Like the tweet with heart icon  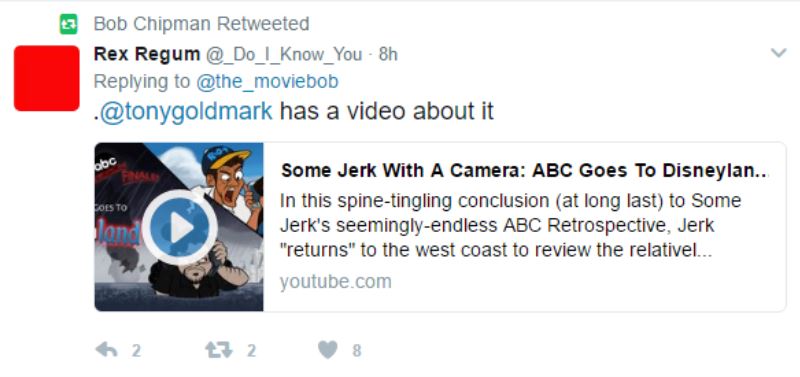tap(328, 350)
